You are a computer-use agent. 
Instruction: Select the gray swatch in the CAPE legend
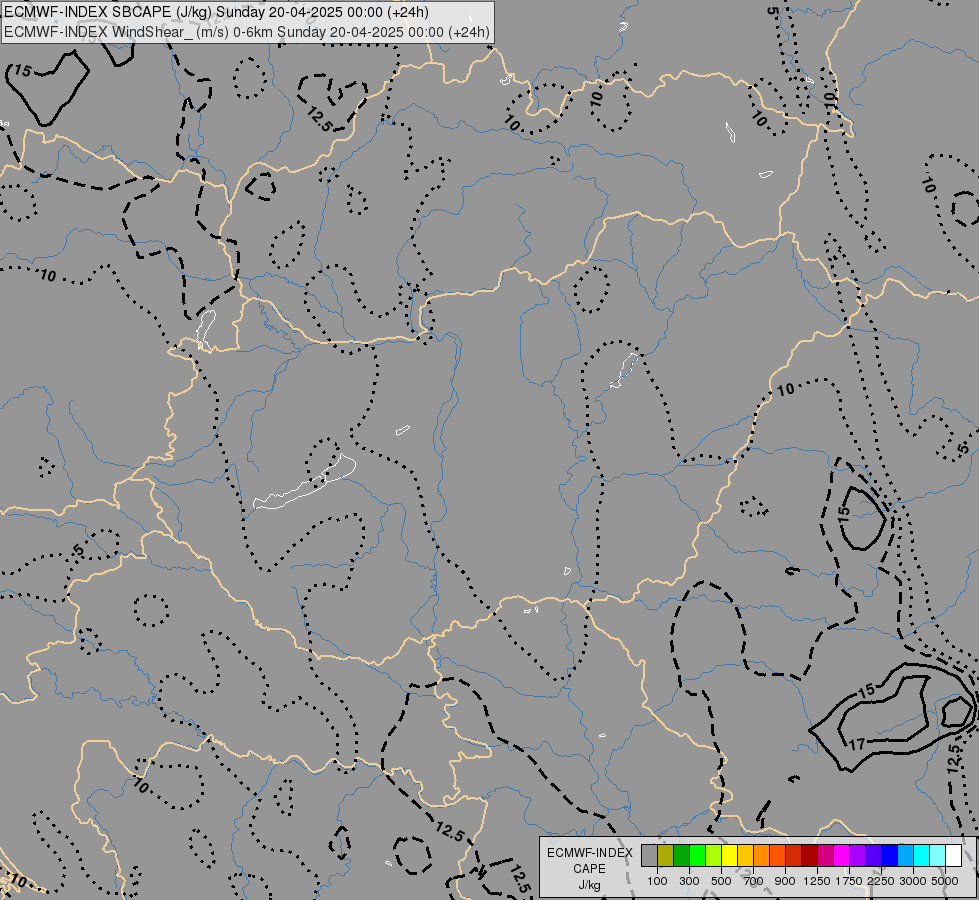(x=649, y=855)
